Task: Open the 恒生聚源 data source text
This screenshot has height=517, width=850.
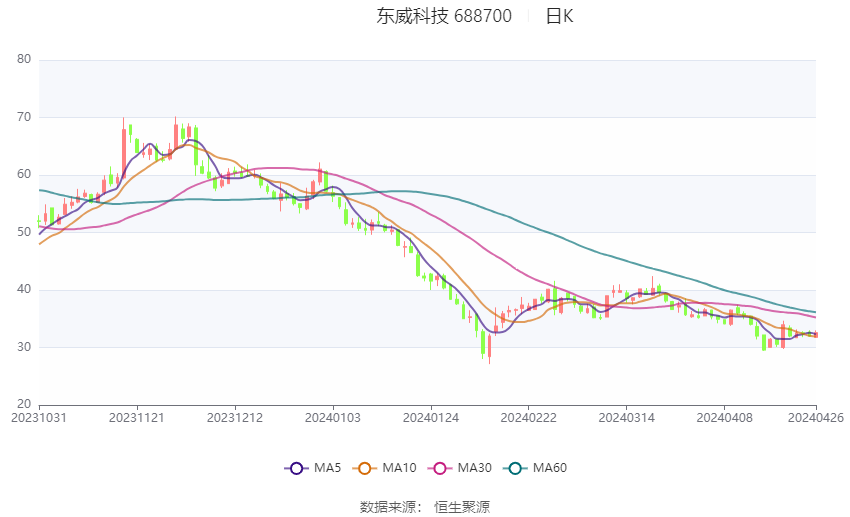Action: 462,507
